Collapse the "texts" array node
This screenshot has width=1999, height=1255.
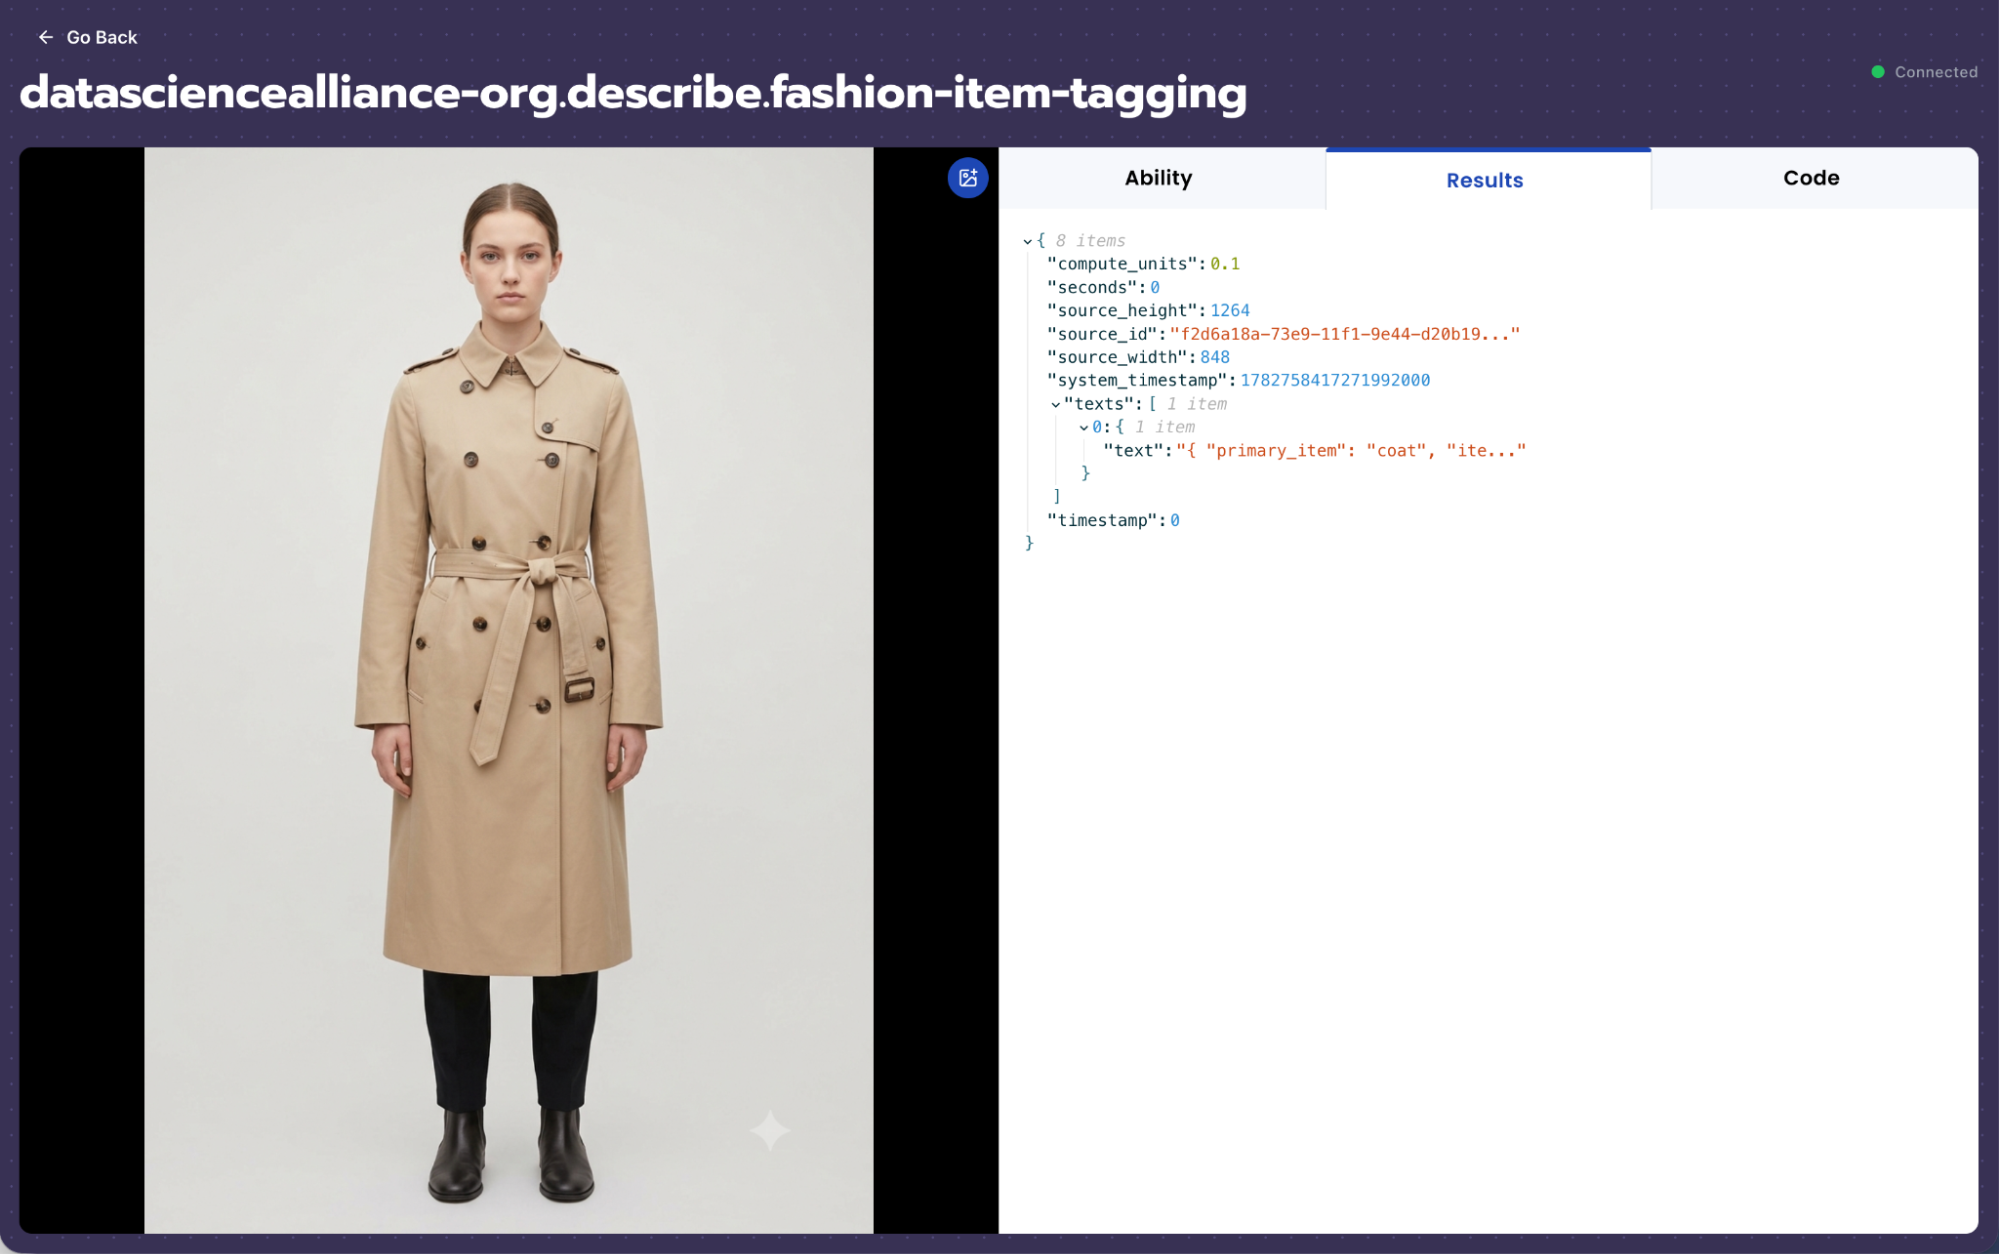pyautogui.click(x=1055, y=404)
